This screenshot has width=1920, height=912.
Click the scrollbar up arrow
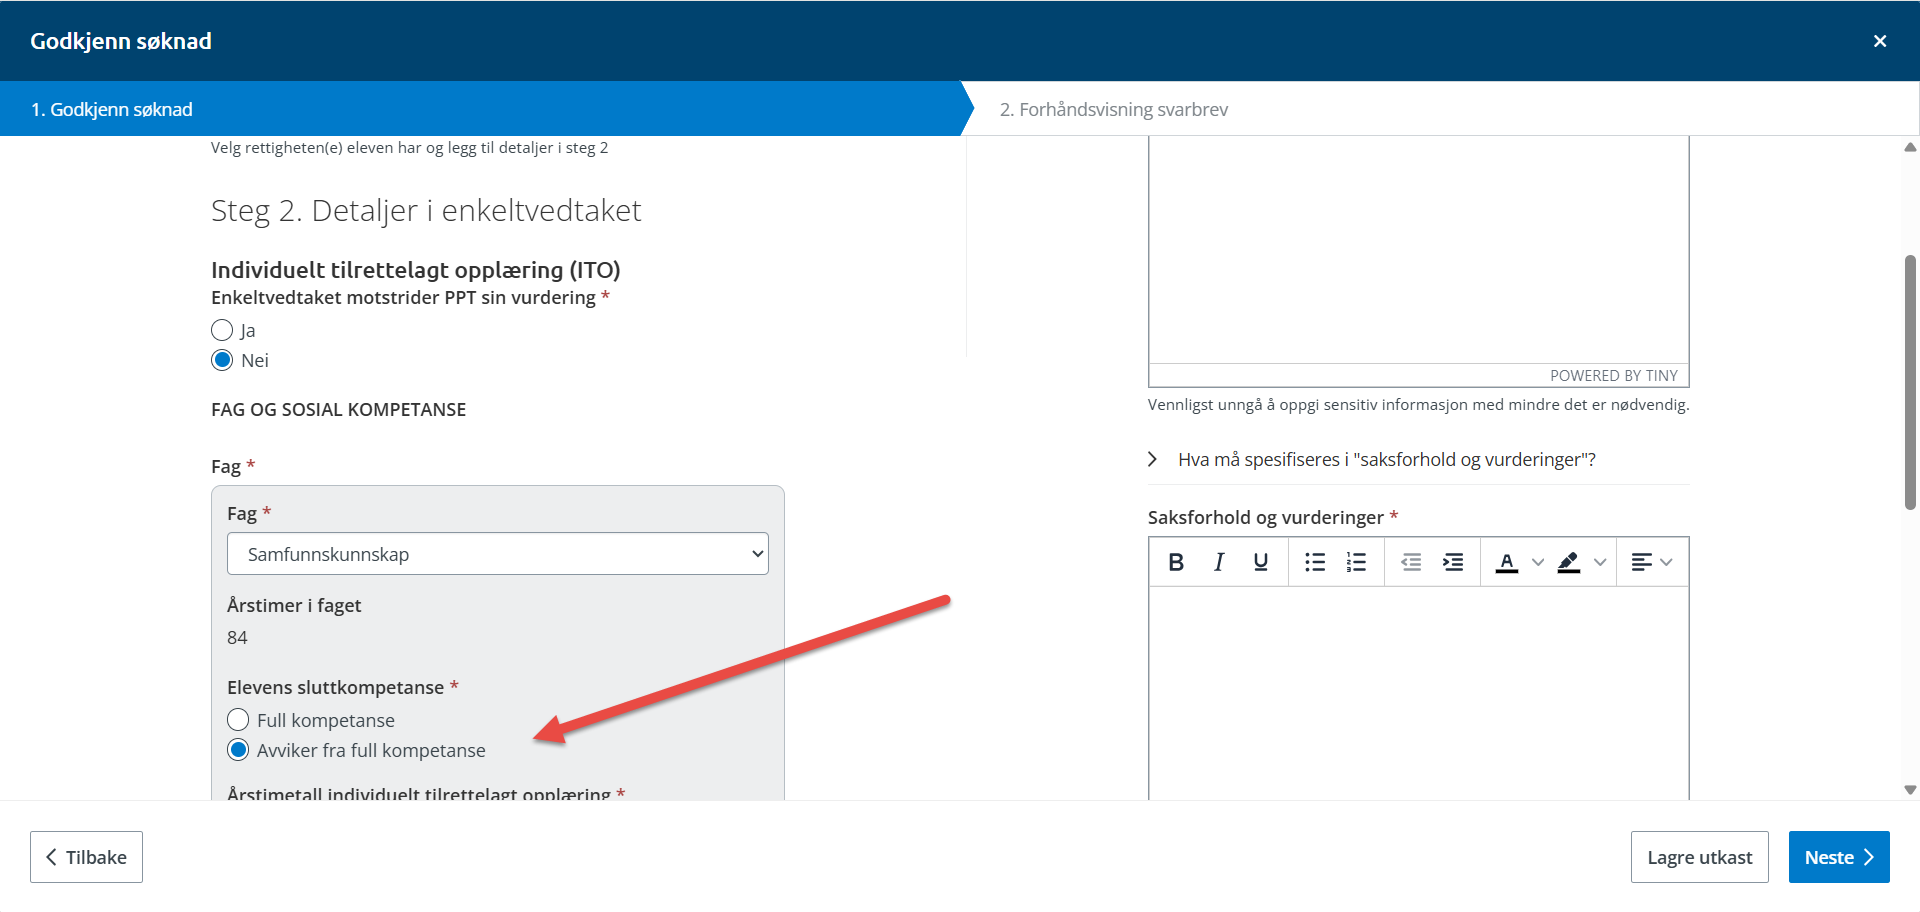pyautogui.click(x=1910, y=147)
